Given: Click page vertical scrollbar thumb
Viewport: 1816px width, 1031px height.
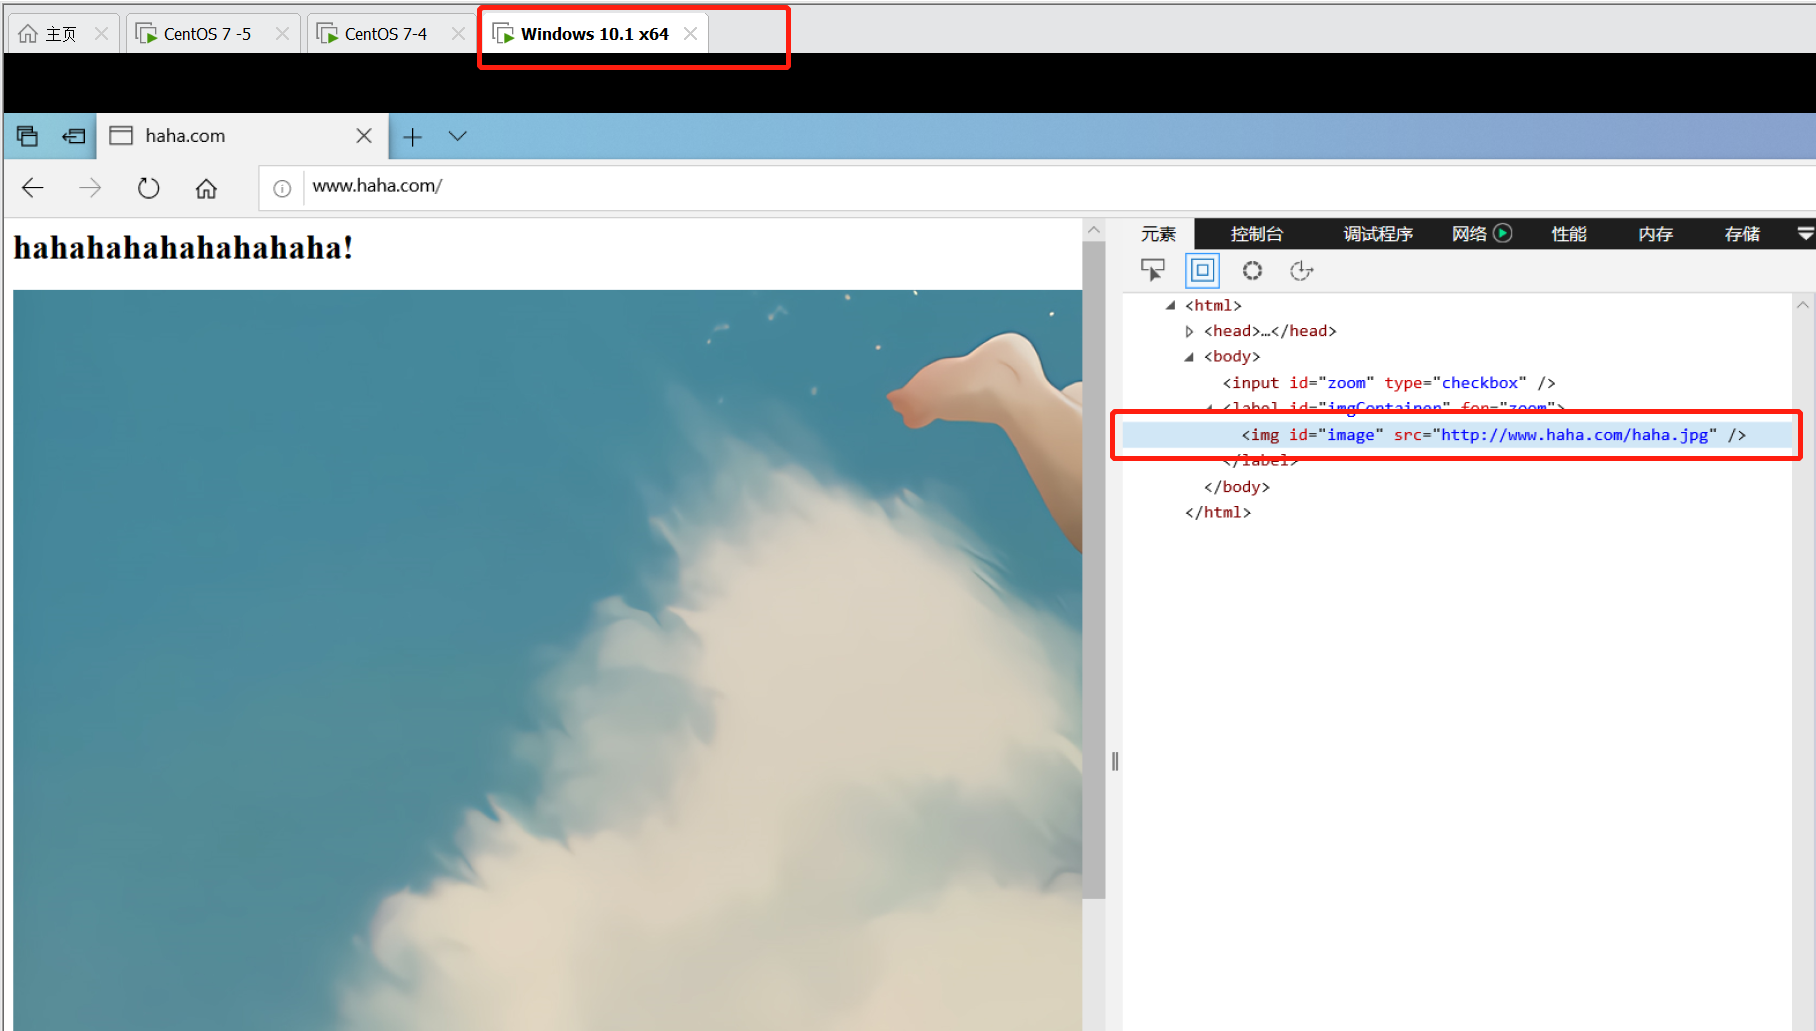Looking at the screenshot, I should (1094, 570).
